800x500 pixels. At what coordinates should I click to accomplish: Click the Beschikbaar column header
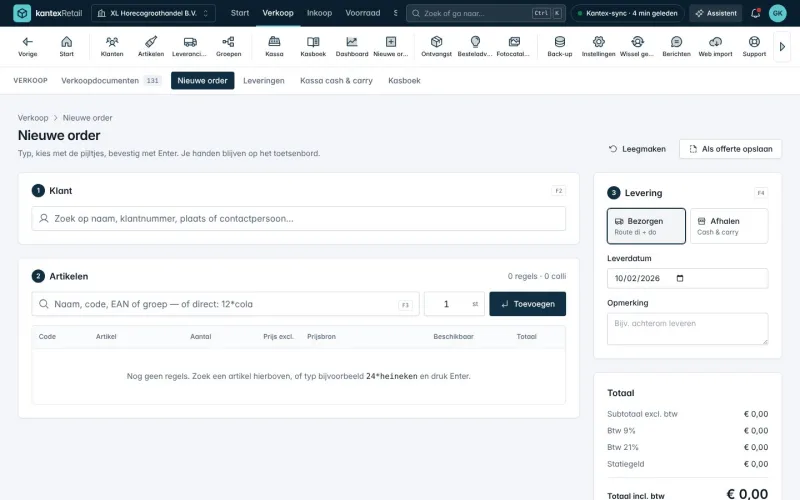click(454, 337)
